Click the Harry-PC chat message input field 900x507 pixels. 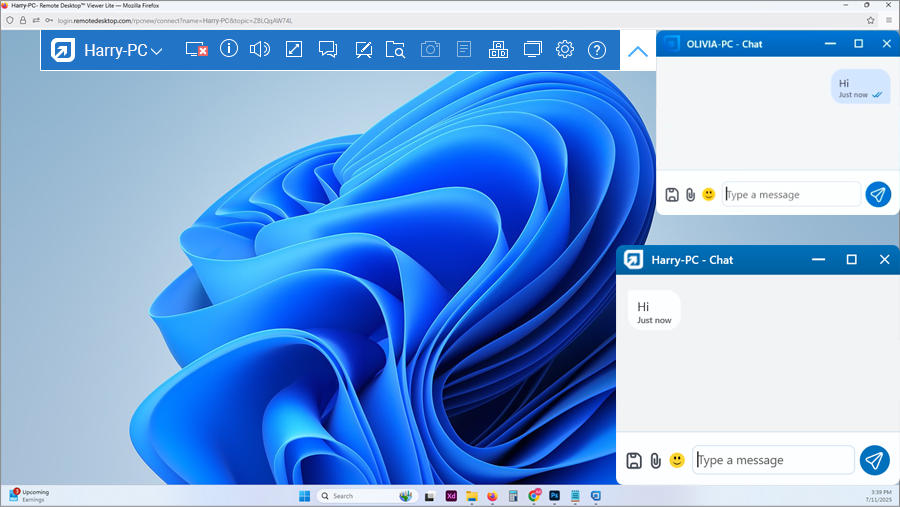pos(773,460)
